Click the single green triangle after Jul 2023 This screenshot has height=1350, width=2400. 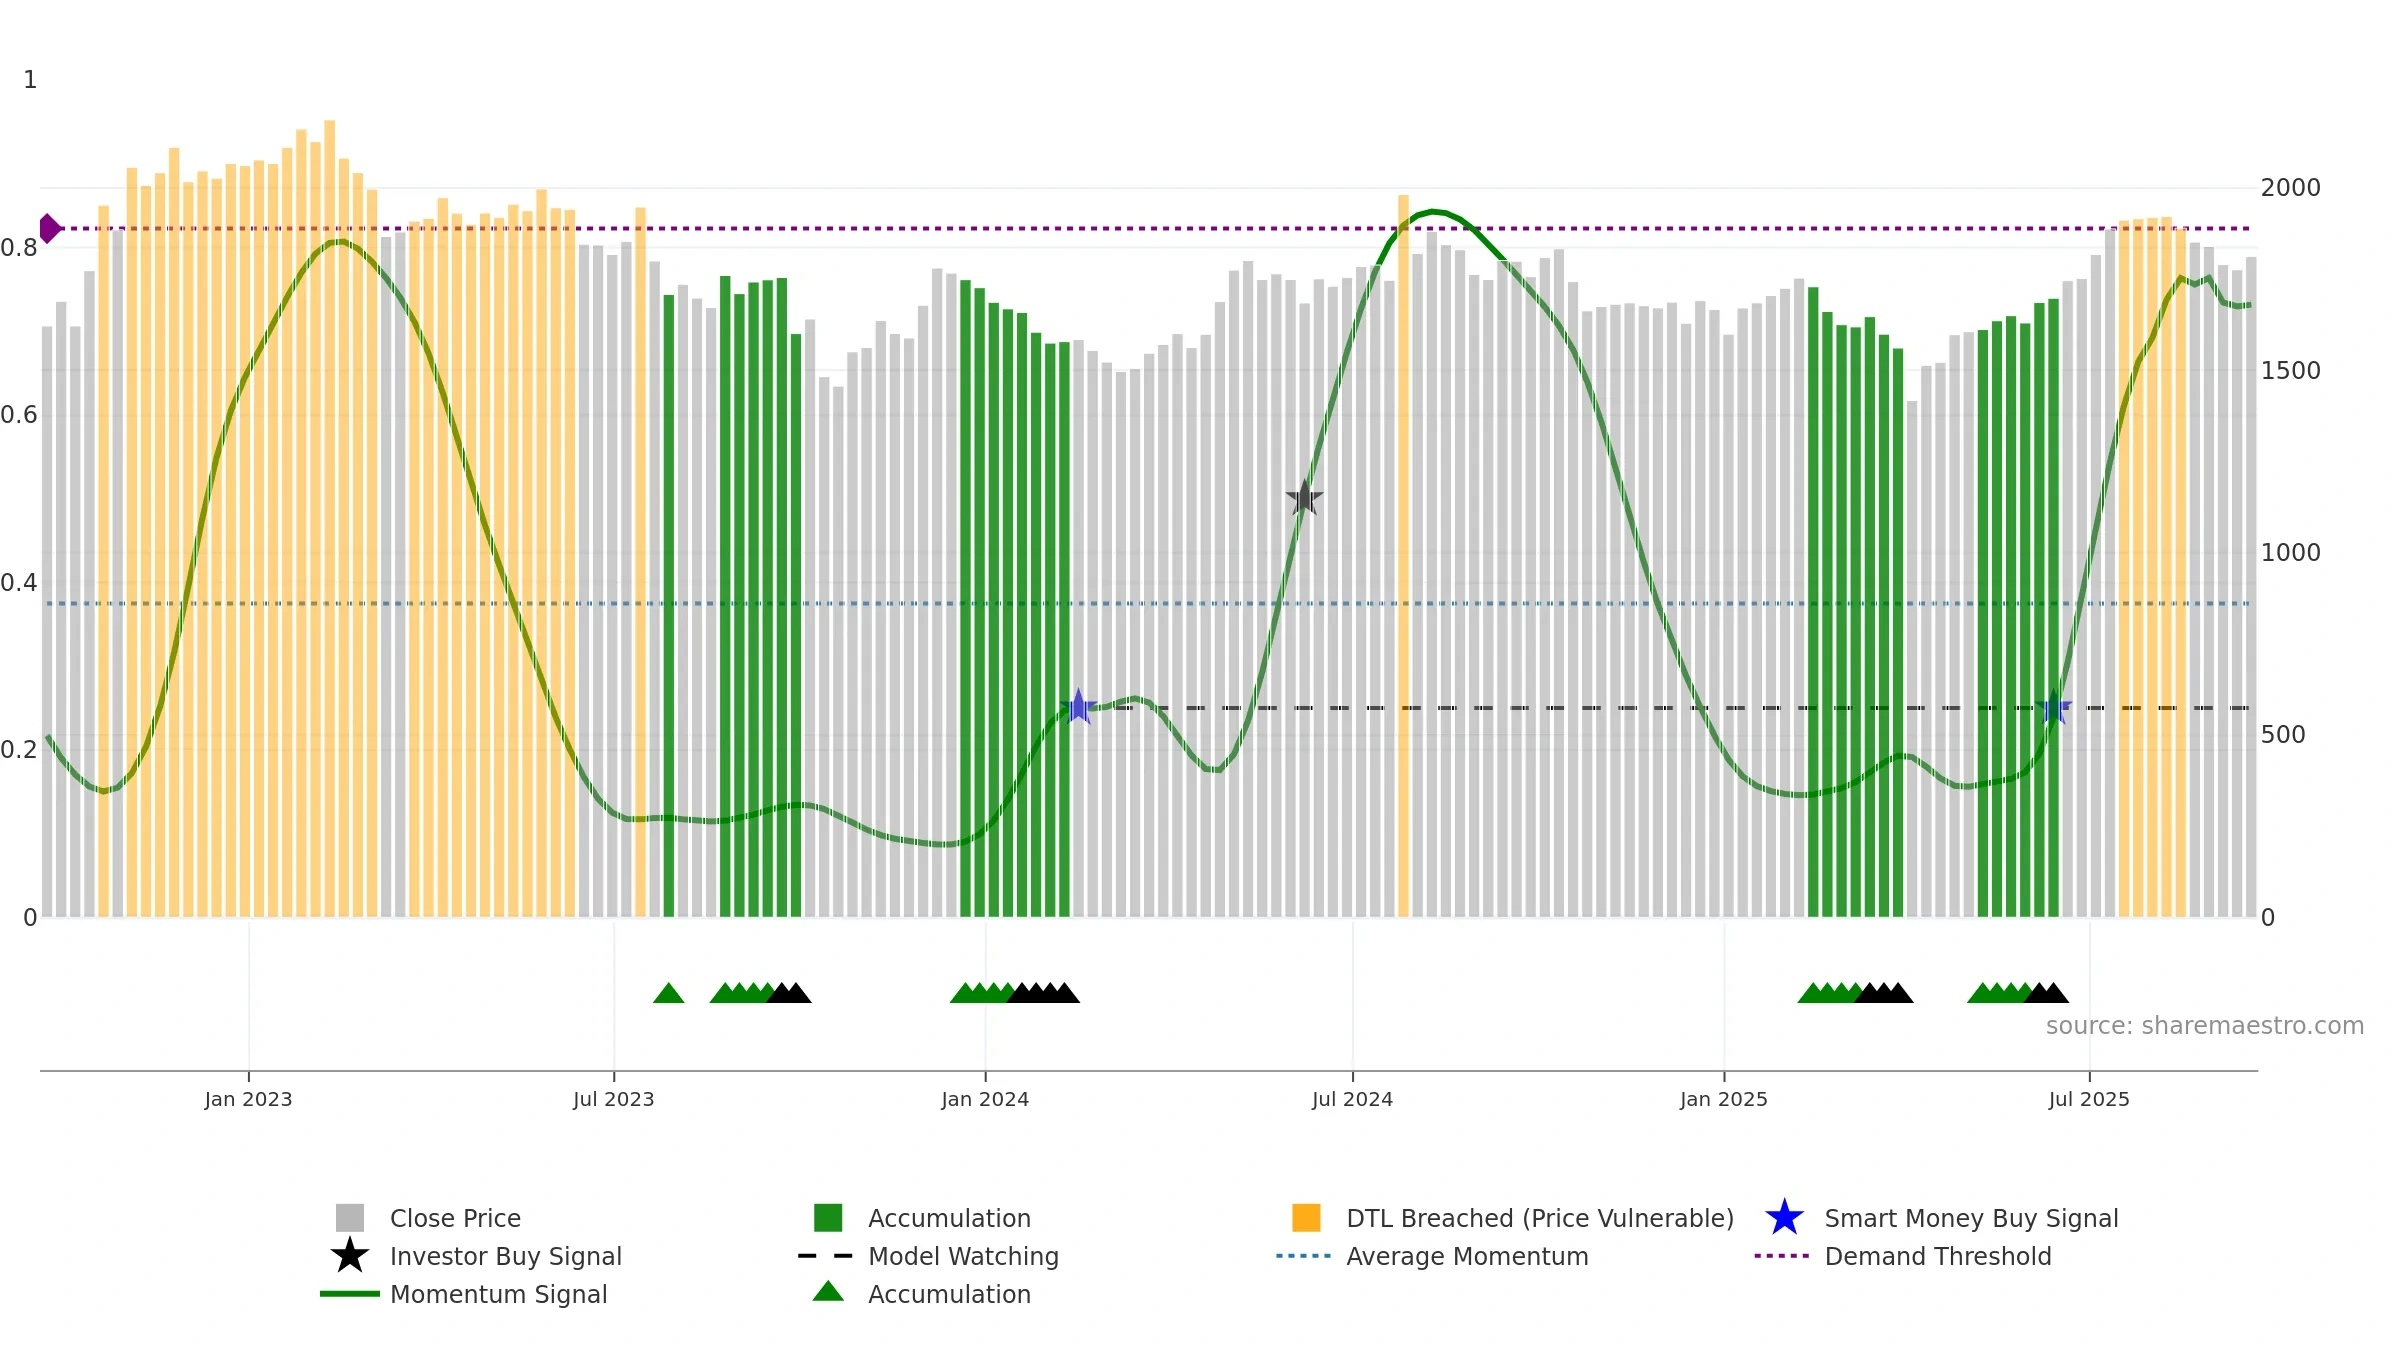coord(668,993)
